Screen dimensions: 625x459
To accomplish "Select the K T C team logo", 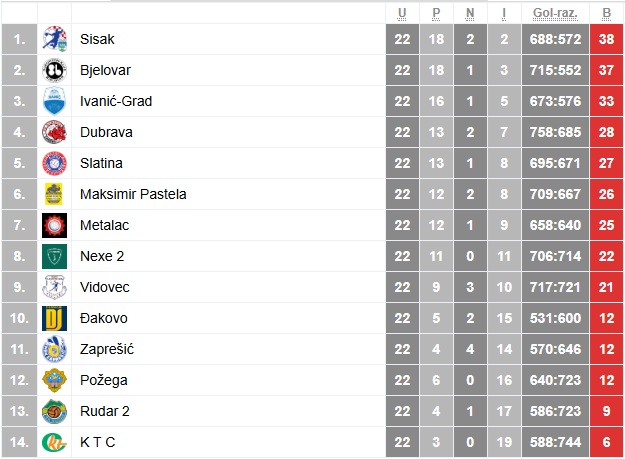I will [54, 442].
